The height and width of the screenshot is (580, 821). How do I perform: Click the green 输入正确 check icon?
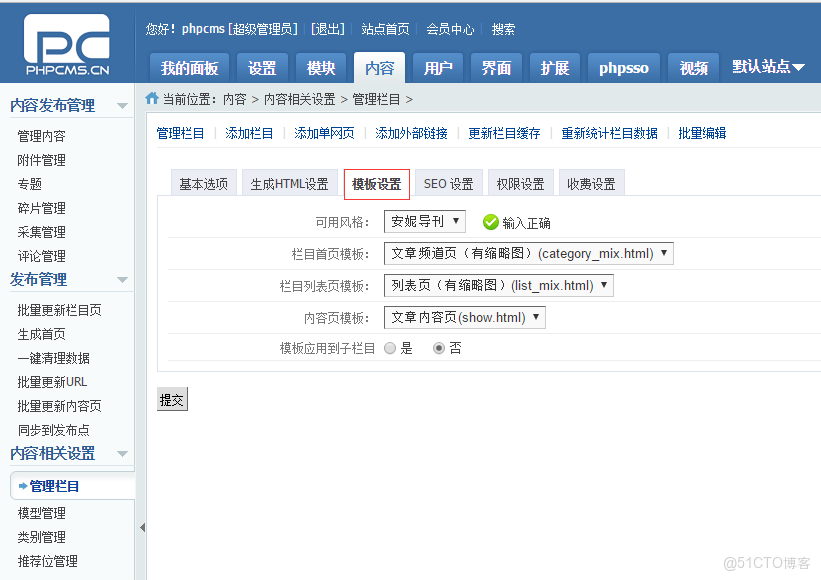tap(490, 222)
